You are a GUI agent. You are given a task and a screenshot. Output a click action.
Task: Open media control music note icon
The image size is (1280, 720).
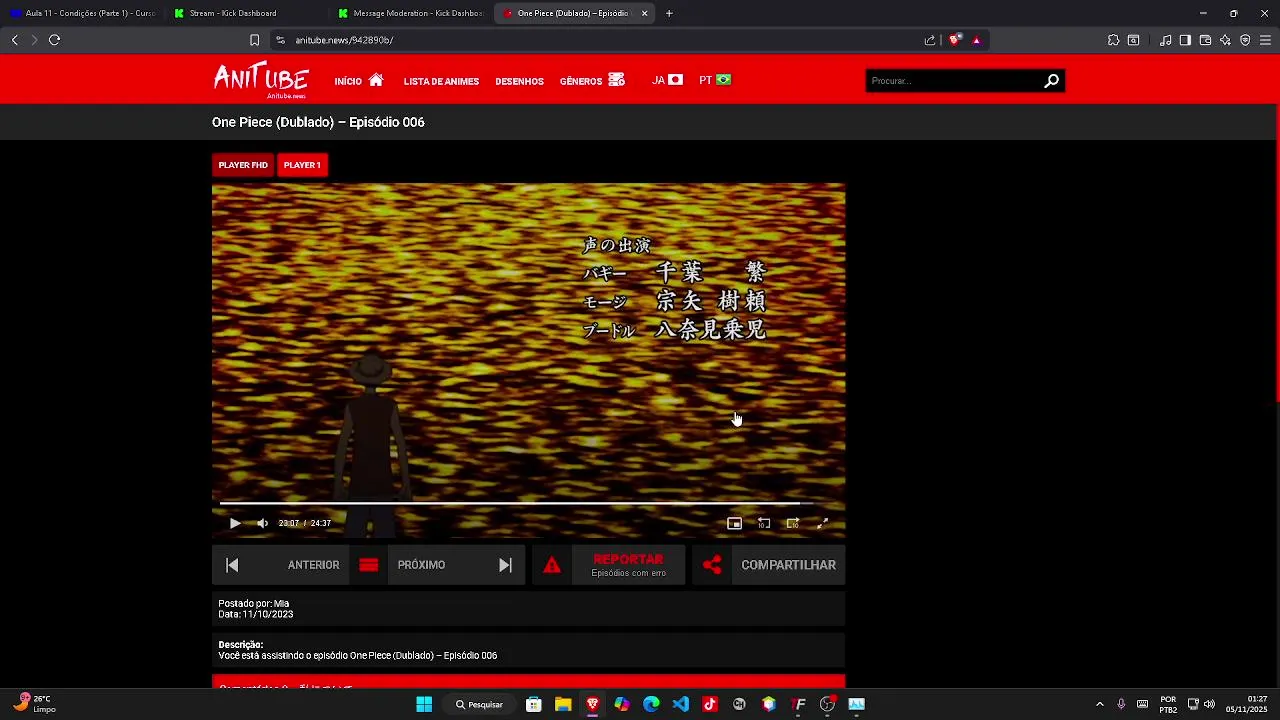[1165, 40]
